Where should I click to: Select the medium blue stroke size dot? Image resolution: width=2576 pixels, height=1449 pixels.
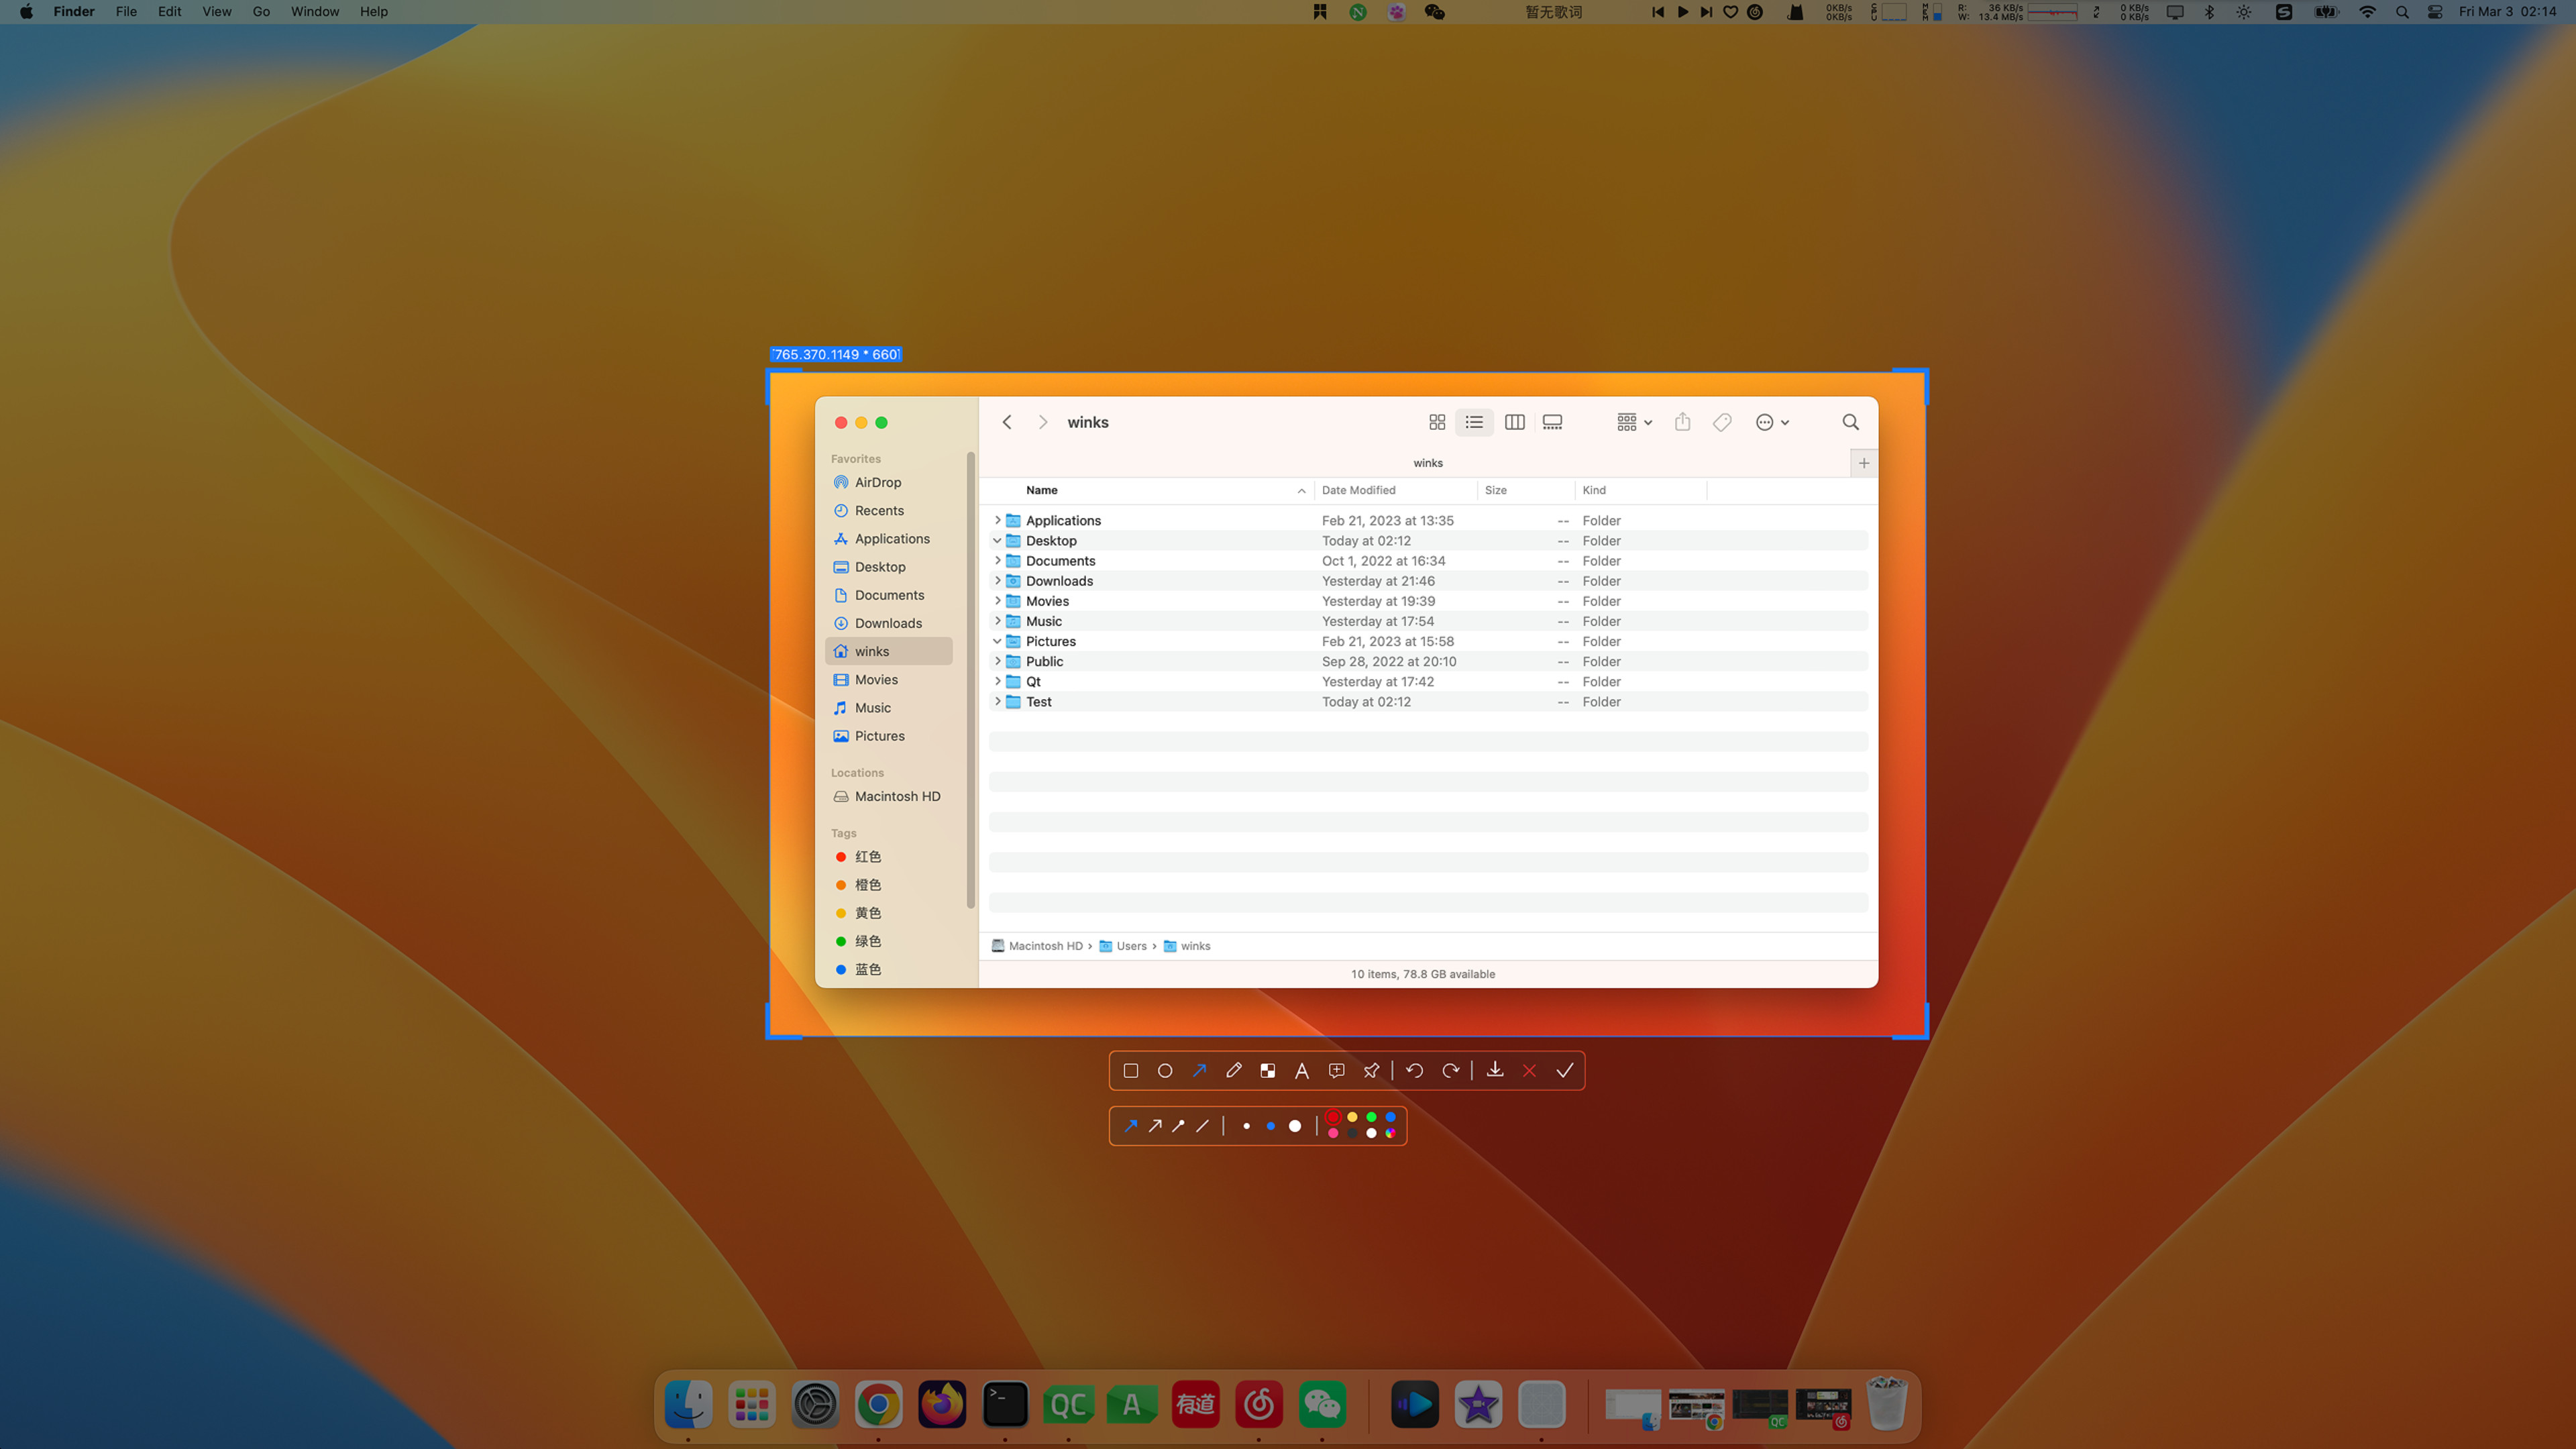1271,1126
